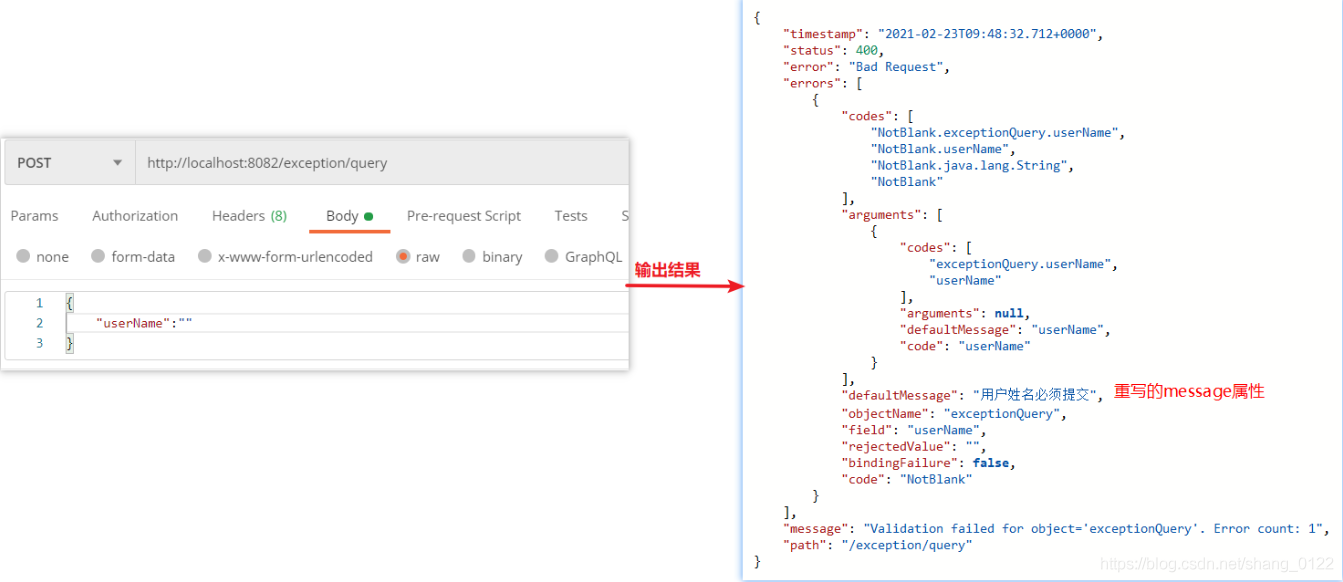Click line 2 of body editor
The image size is (1343, 582).
(347, 323)
